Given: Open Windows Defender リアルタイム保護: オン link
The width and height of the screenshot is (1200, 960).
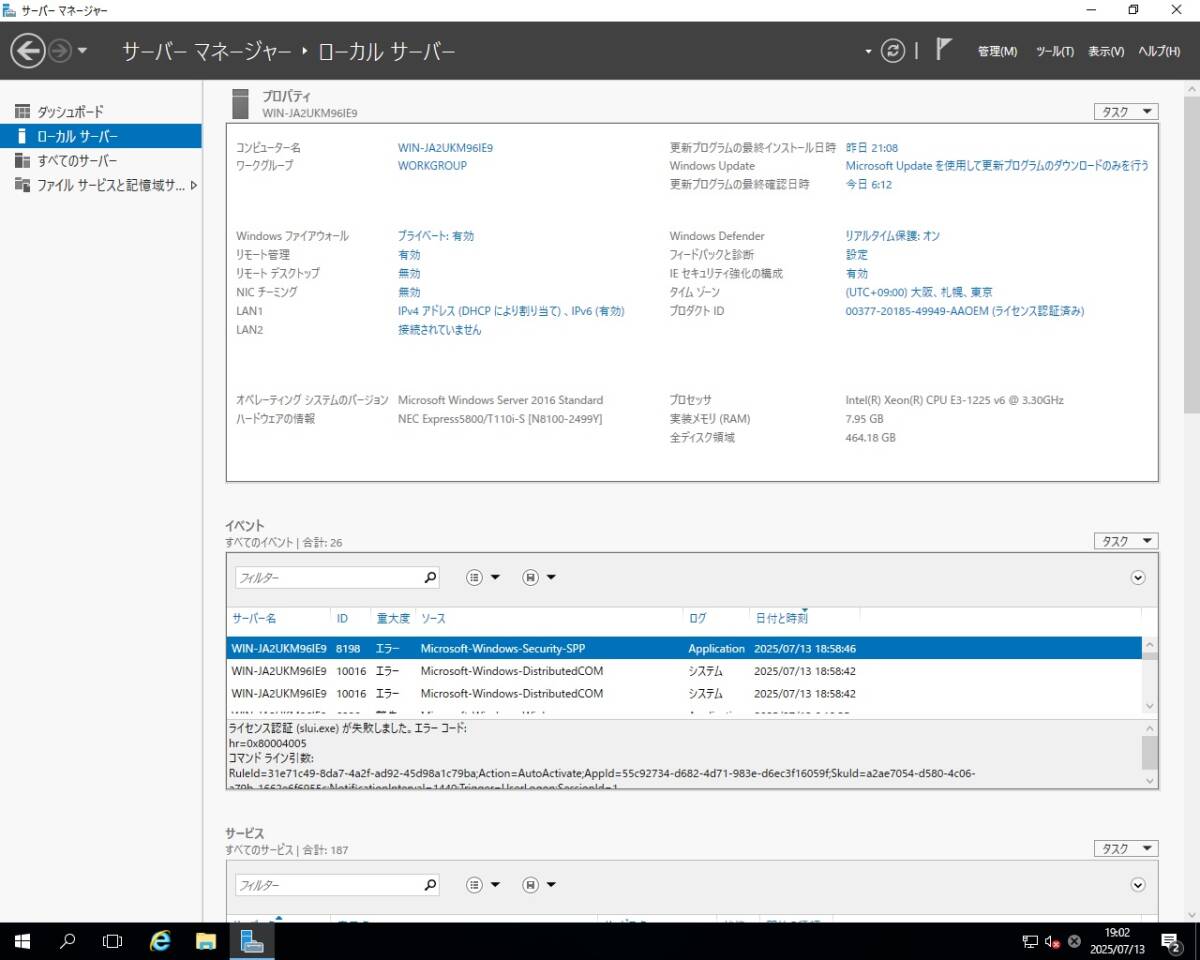Looking at the screenshot, I should pyautogui.click(x=893, y=236).
